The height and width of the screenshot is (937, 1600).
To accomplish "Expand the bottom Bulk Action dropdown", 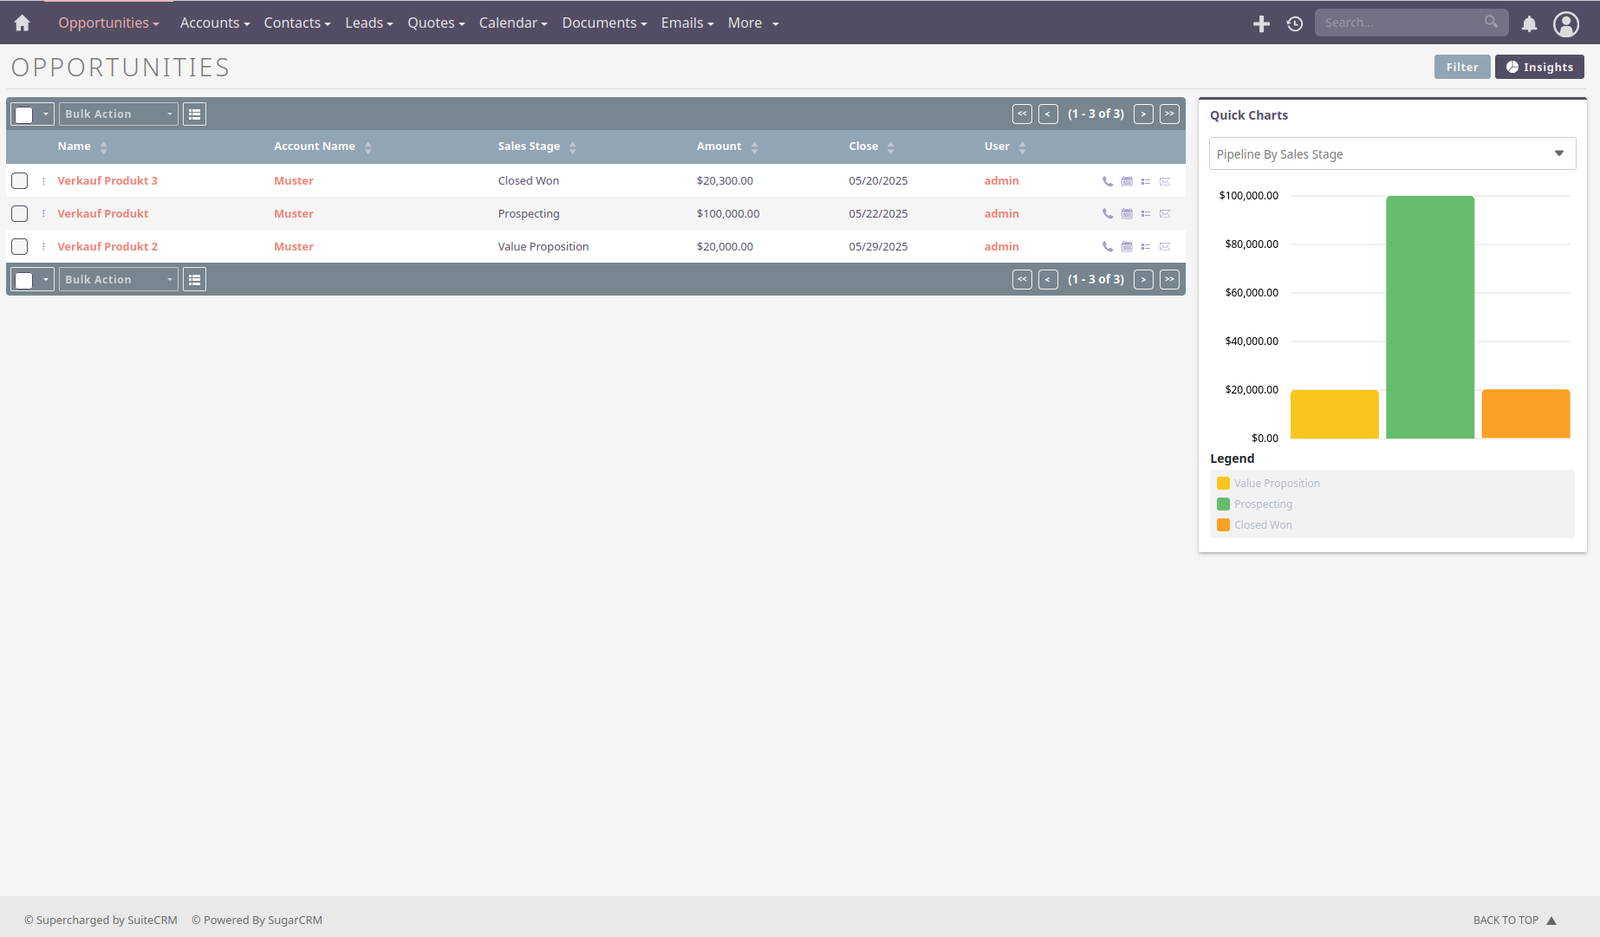I will (118, 280).
